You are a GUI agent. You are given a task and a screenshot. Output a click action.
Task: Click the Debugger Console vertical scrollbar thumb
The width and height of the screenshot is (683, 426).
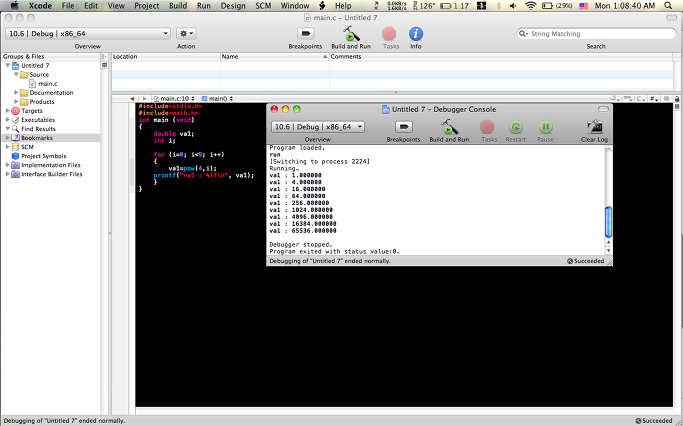click(608, 222)
